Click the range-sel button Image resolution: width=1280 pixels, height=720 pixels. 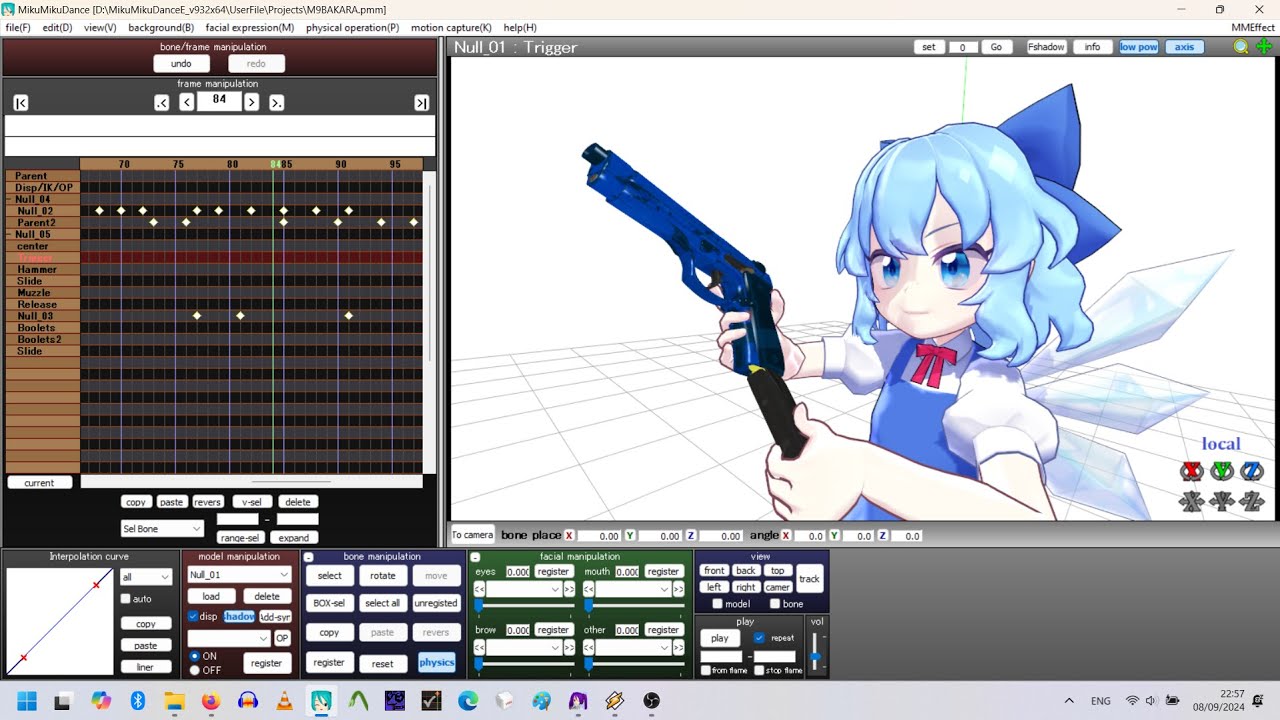[240, 537]
